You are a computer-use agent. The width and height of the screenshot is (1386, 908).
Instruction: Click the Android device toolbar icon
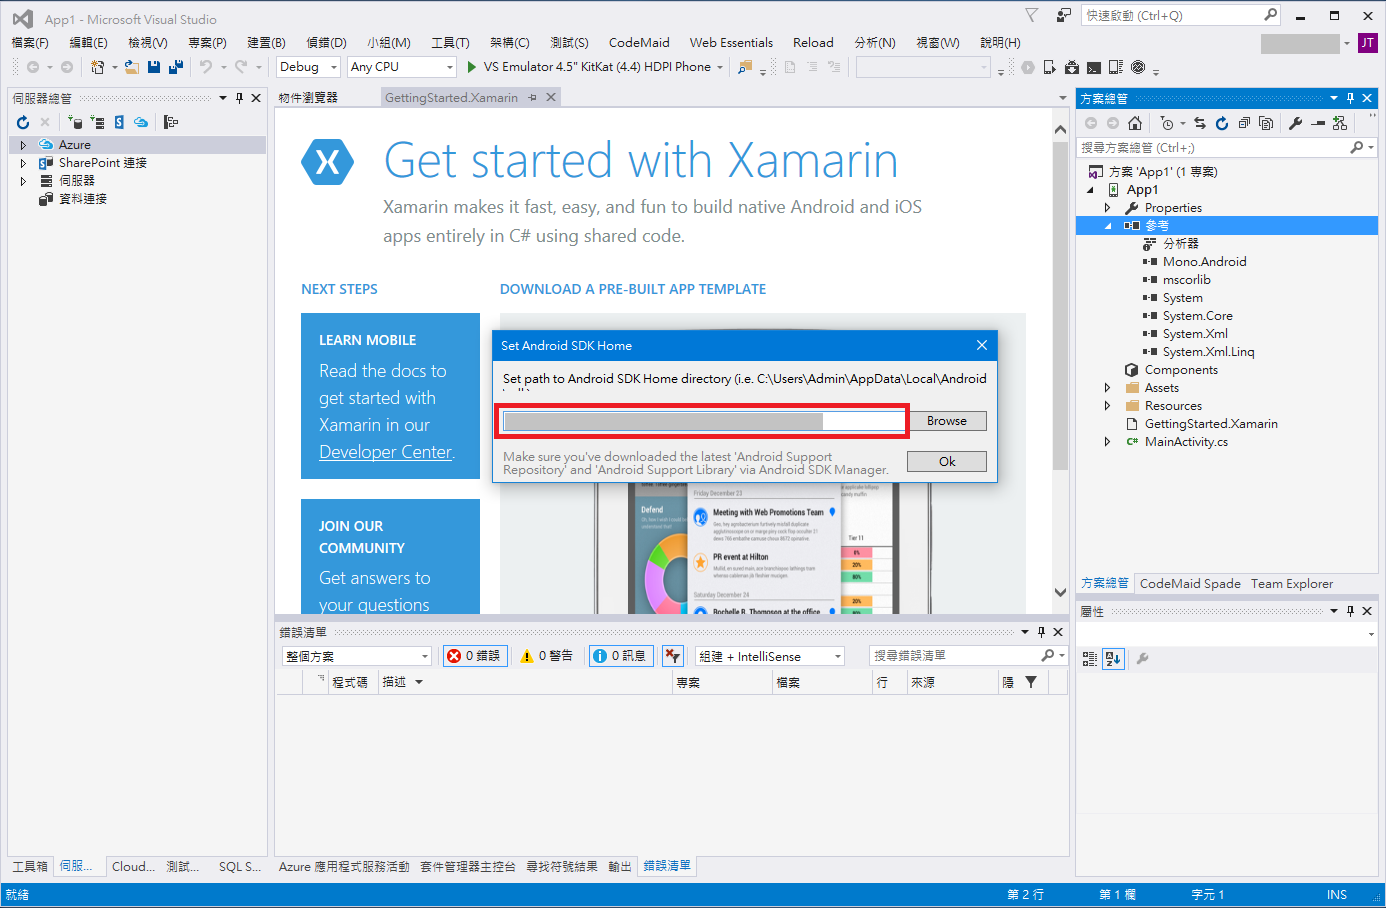point(1049,67)
